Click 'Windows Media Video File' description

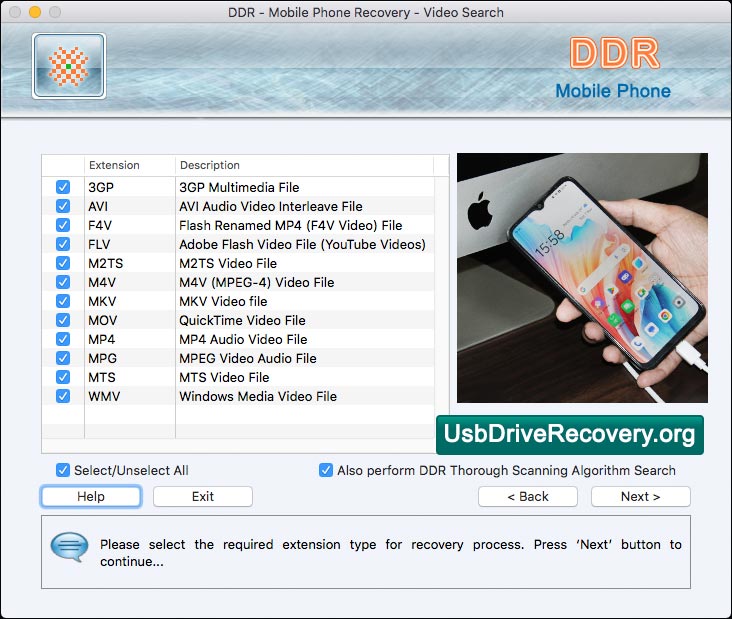tap(258, 396)
